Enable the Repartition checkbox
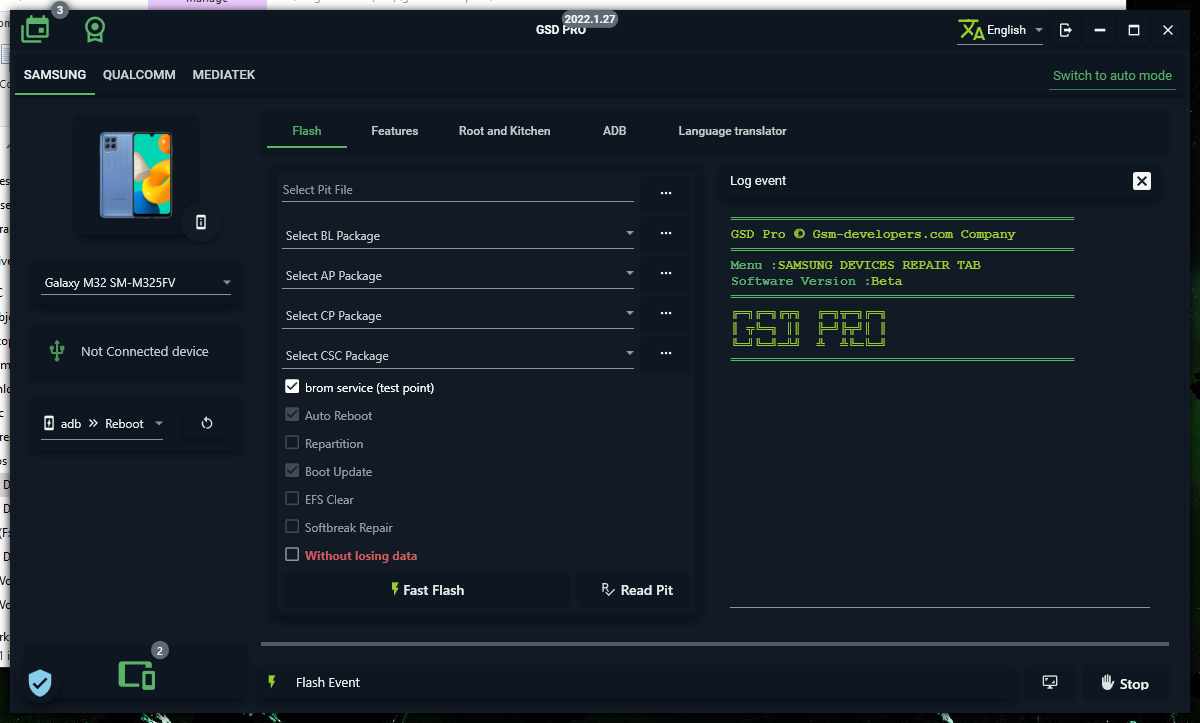1200x723 pixels. tap(292, 443)
